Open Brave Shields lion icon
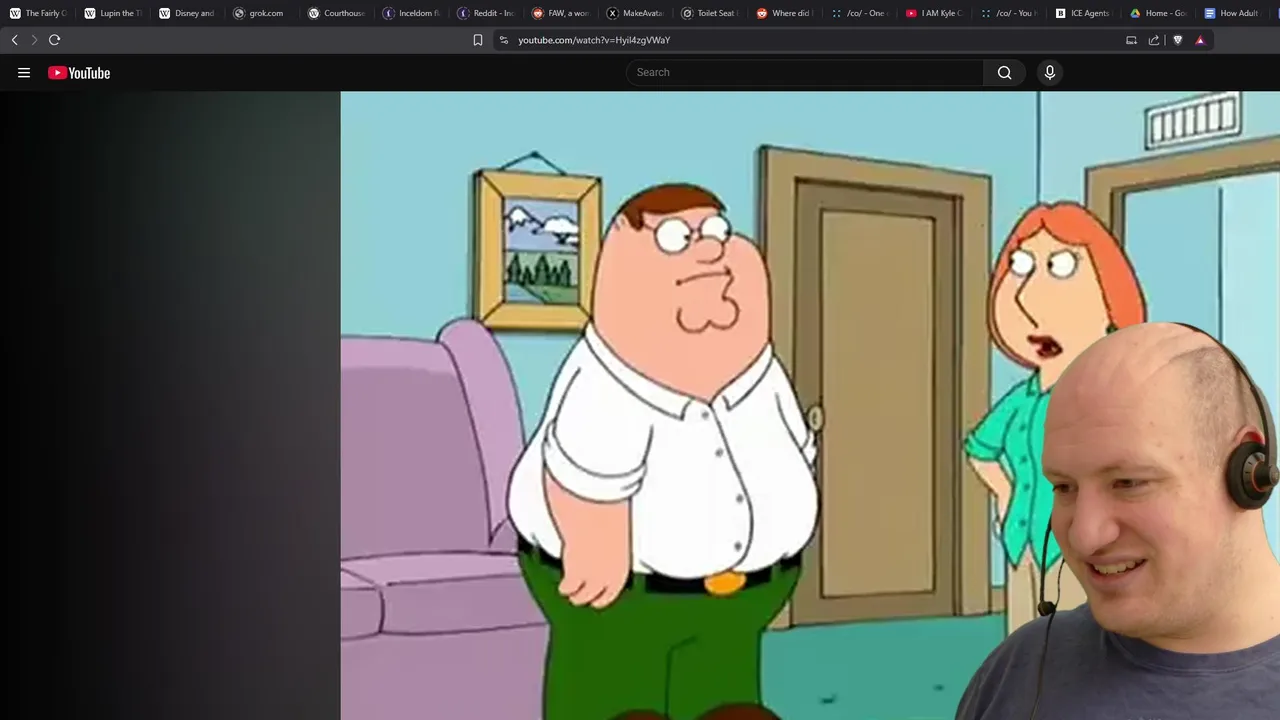The image size is (1280, 720). point(1177,40)
